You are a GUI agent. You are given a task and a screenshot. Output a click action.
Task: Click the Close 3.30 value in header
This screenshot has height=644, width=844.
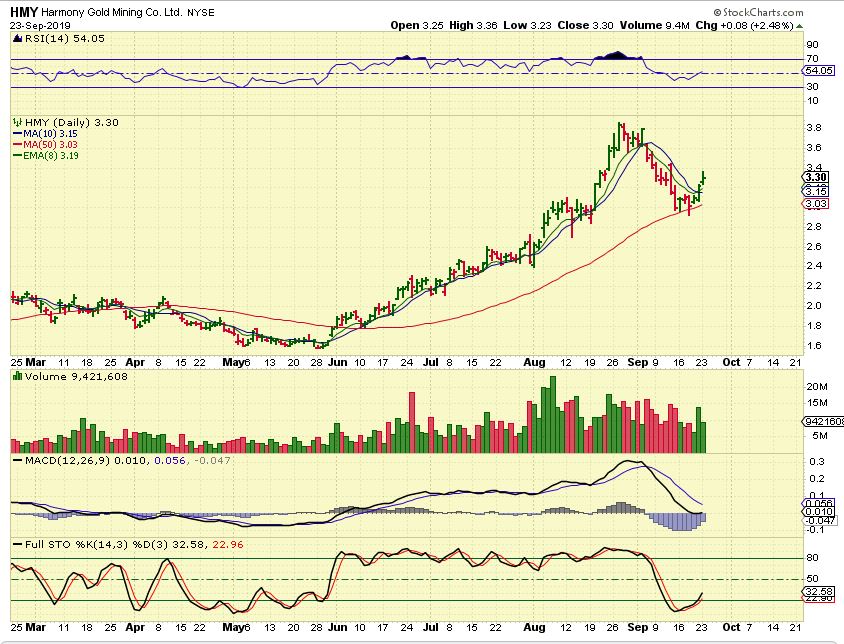tap(585, 25)
